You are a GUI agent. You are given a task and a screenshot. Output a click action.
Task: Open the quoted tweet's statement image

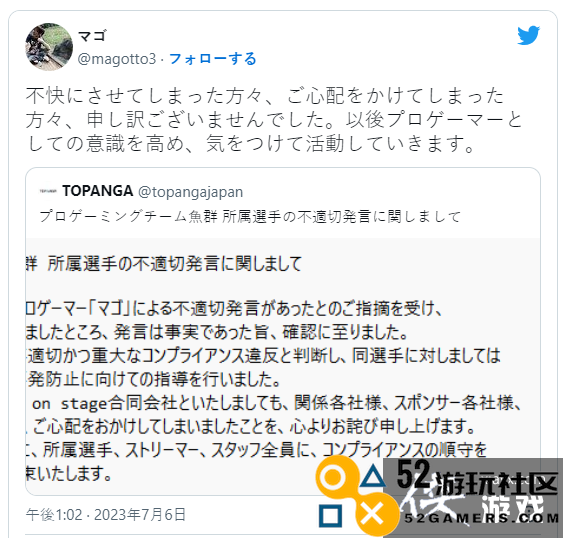pos(283,366)
